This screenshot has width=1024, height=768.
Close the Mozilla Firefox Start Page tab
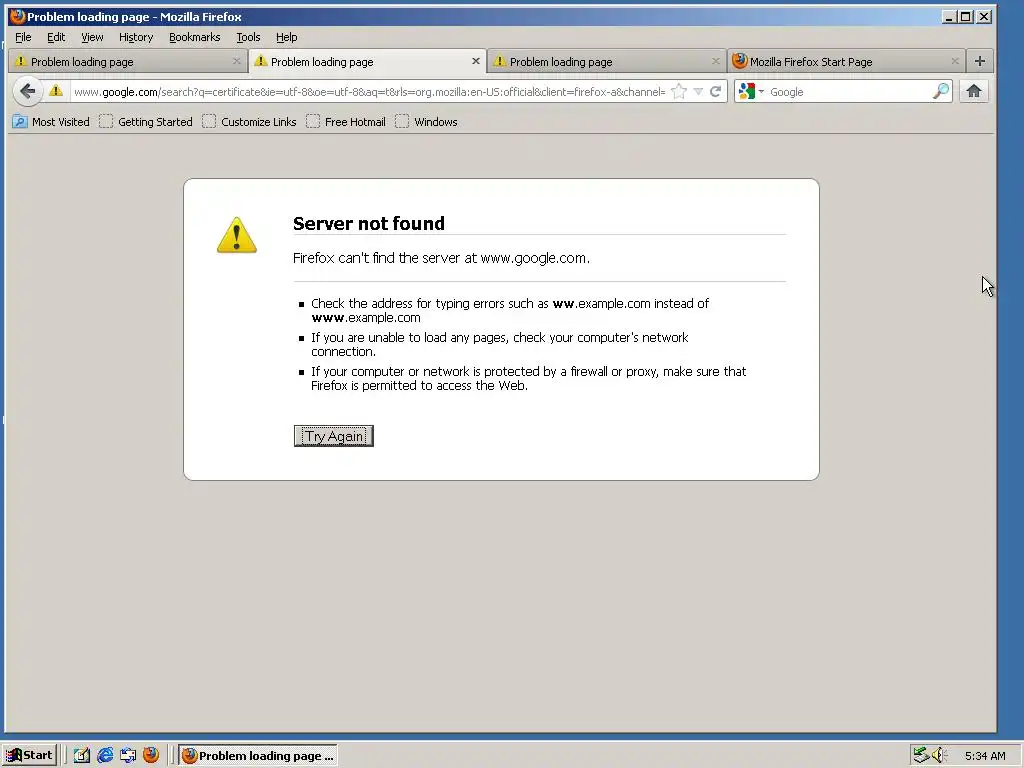(955, 61)
